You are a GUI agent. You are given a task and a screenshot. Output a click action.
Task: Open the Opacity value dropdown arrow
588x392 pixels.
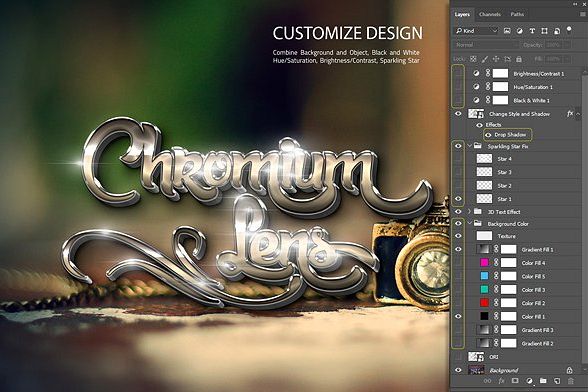pos(567,45)
